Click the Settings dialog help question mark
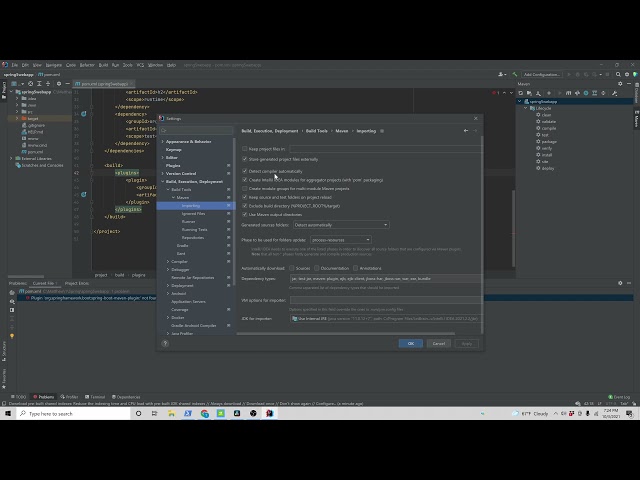Image resolution: width=640 pixels, height=480 pixels. tap(165, 343)
